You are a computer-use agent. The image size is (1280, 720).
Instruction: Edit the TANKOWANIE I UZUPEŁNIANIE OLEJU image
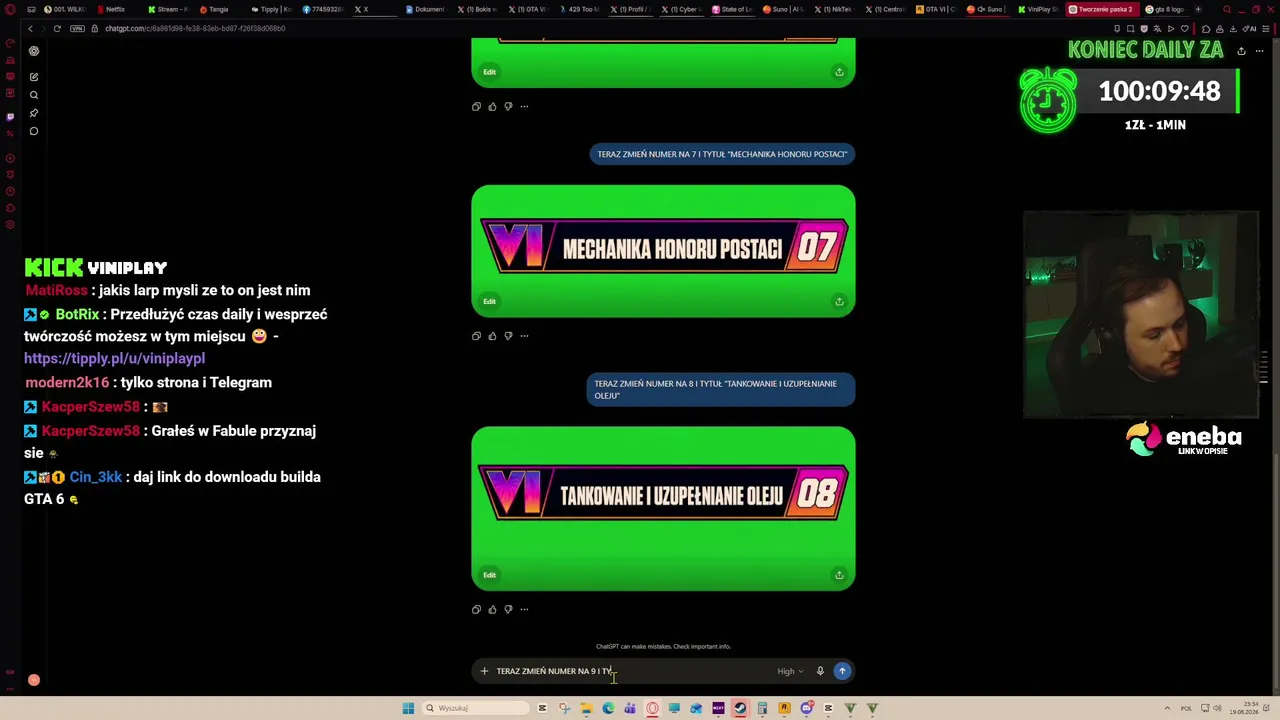point(489,575)
